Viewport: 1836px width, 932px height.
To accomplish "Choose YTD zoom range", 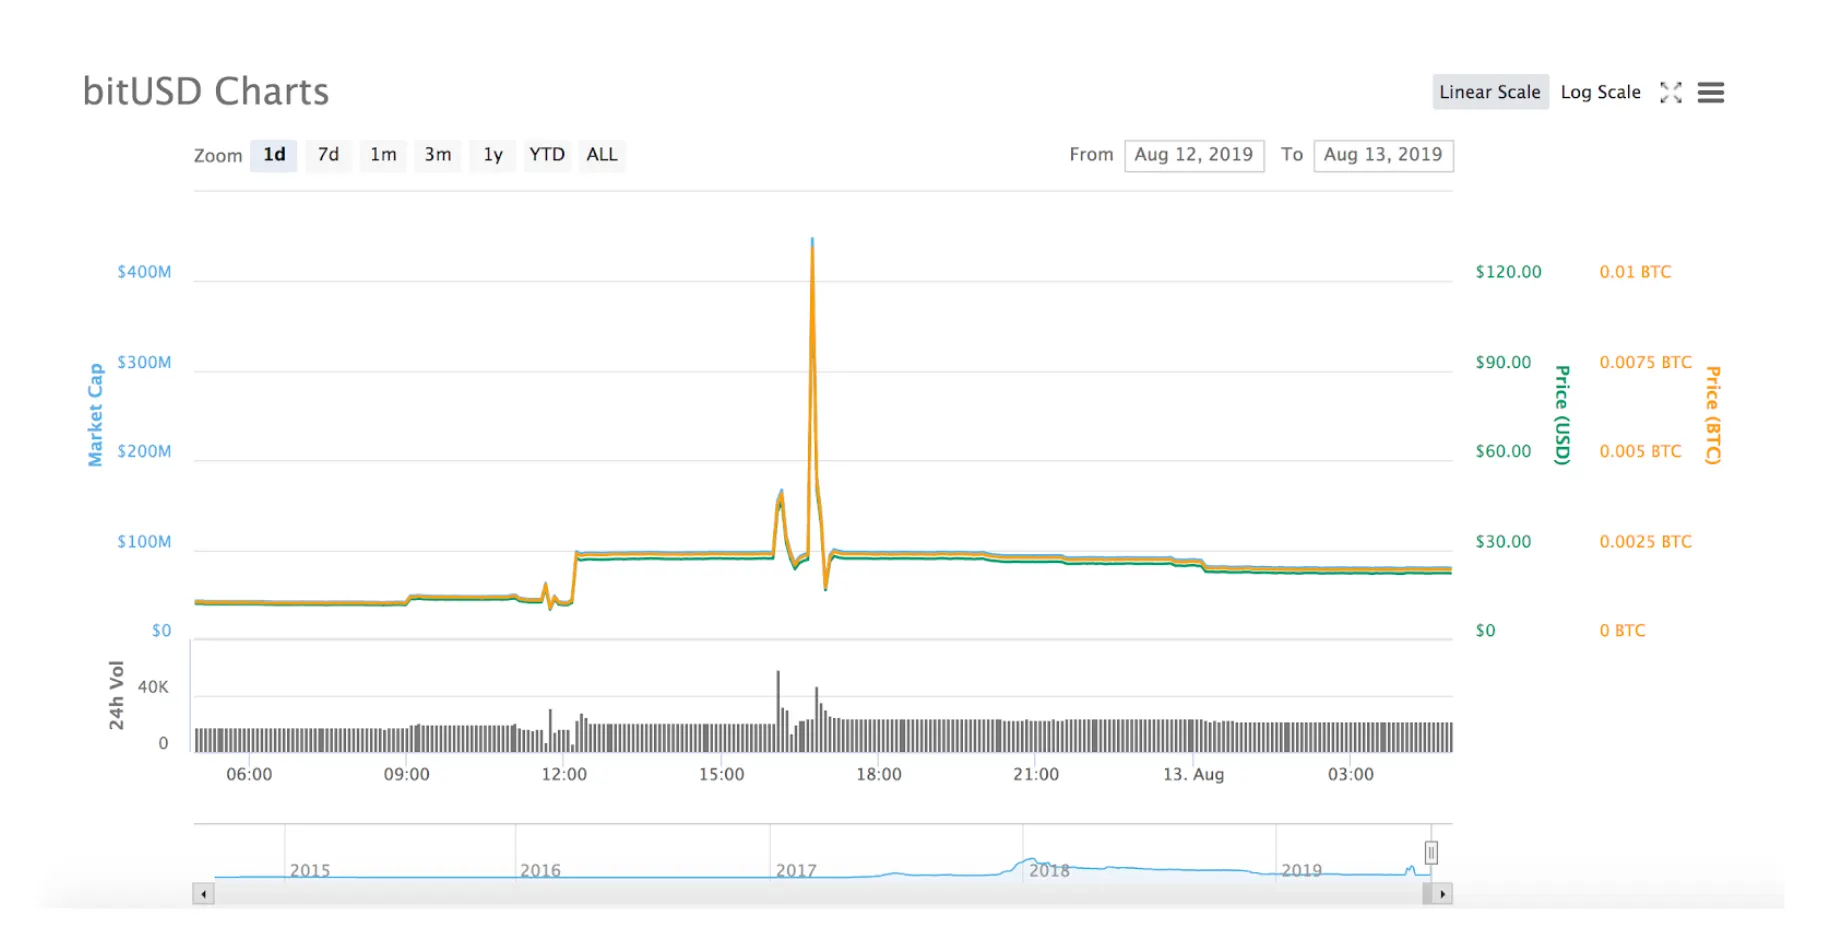I will point(547,155).
